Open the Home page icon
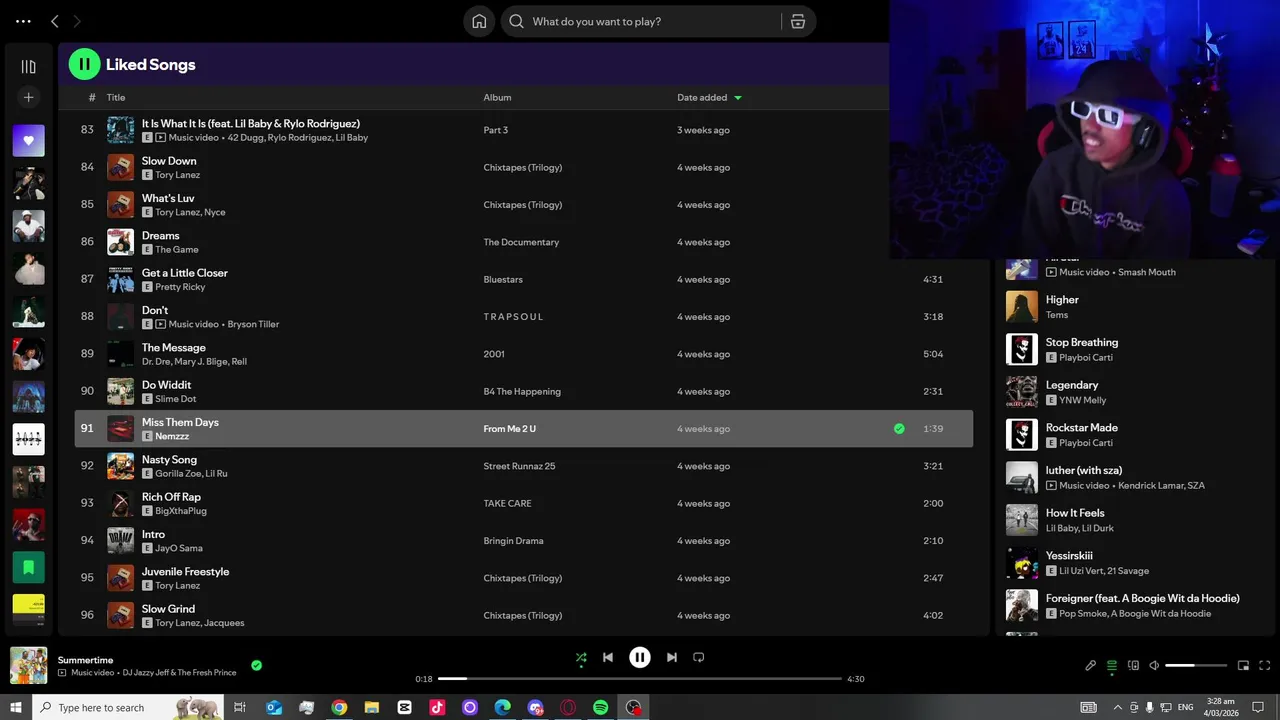Image resolution: width=1280 pixels, height=720 pixels. tap(479, 21)
